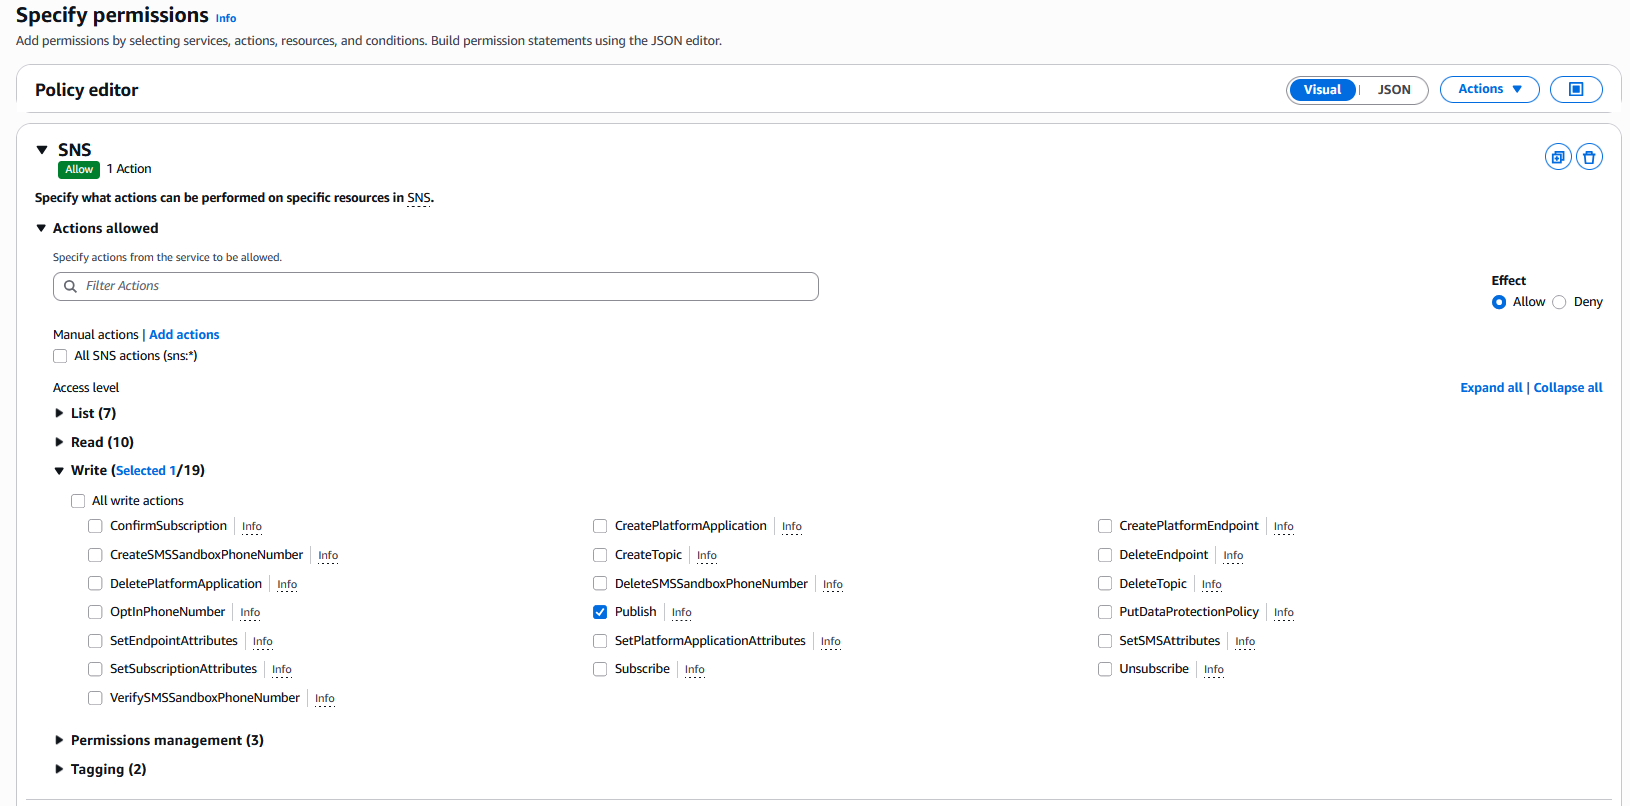Image resolution: width=1630 pixels, height=806 pixels.
Task: Open the Actions dropdown menu
Action: click(x=1489, y=89)
